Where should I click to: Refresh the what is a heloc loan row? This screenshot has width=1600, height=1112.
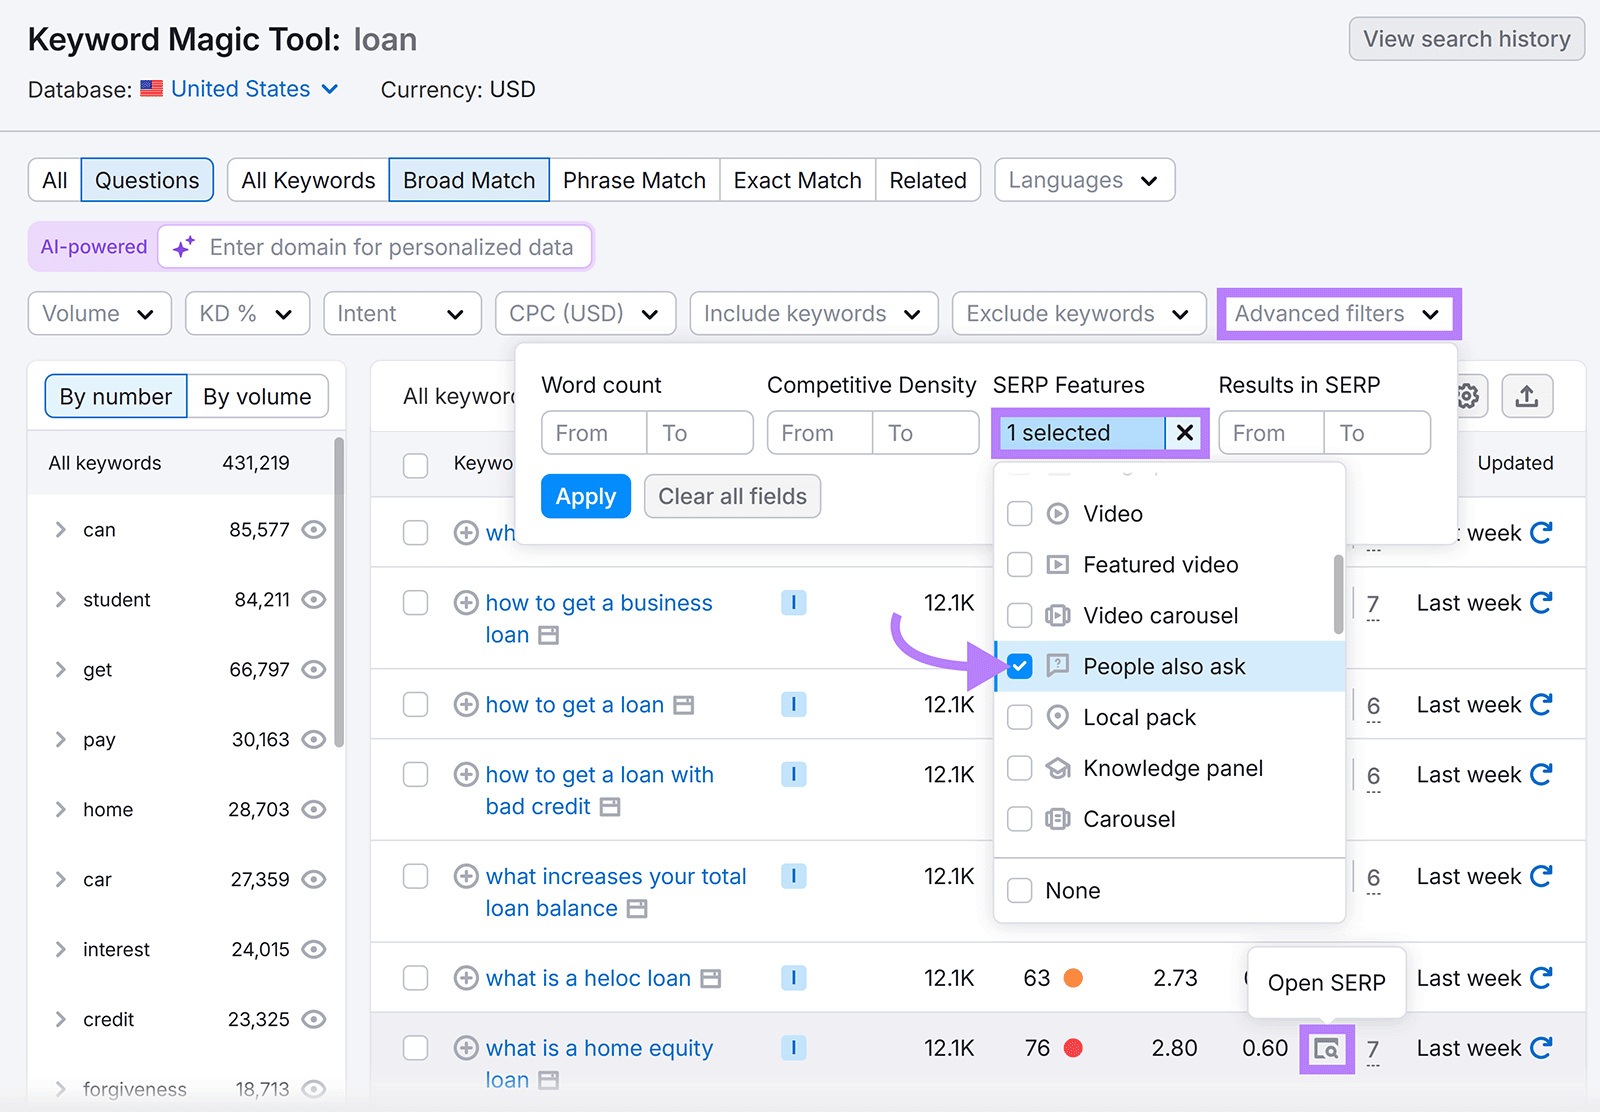[1543, 978]
